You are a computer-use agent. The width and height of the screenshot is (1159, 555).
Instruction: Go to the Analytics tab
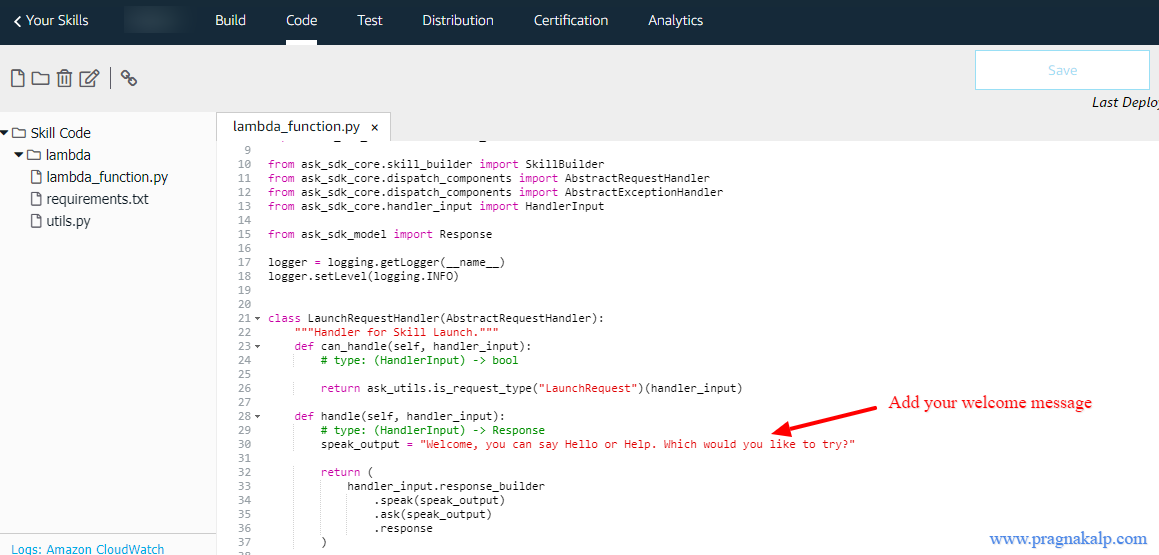click(x=675, y=20)
